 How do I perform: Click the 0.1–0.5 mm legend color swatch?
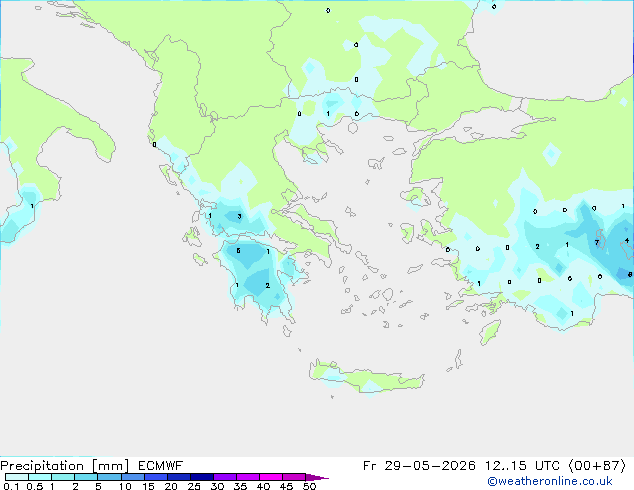[17, 477]
